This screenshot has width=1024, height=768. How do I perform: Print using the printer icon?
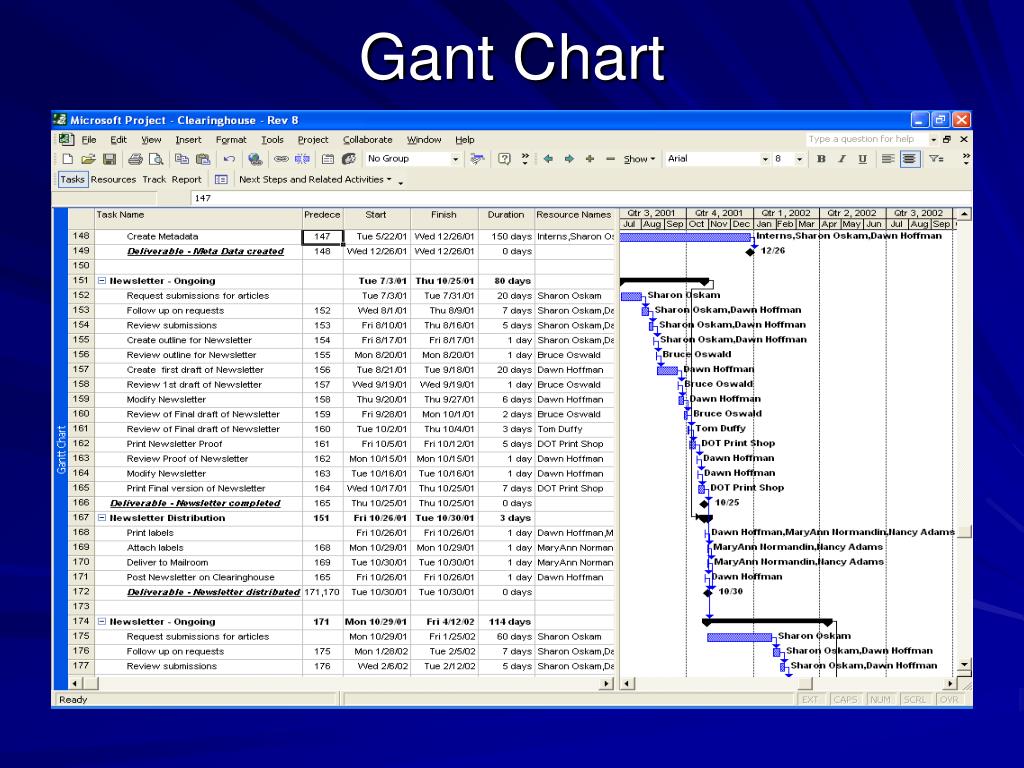[x=135, y=159]
